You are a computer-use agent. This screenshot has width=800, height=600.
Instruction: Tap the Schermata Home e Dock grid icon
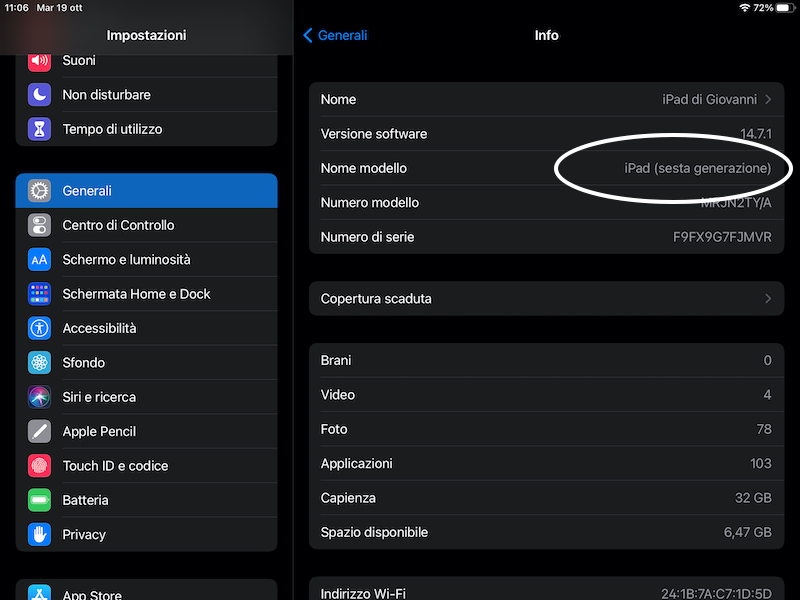tap(39, 294)
